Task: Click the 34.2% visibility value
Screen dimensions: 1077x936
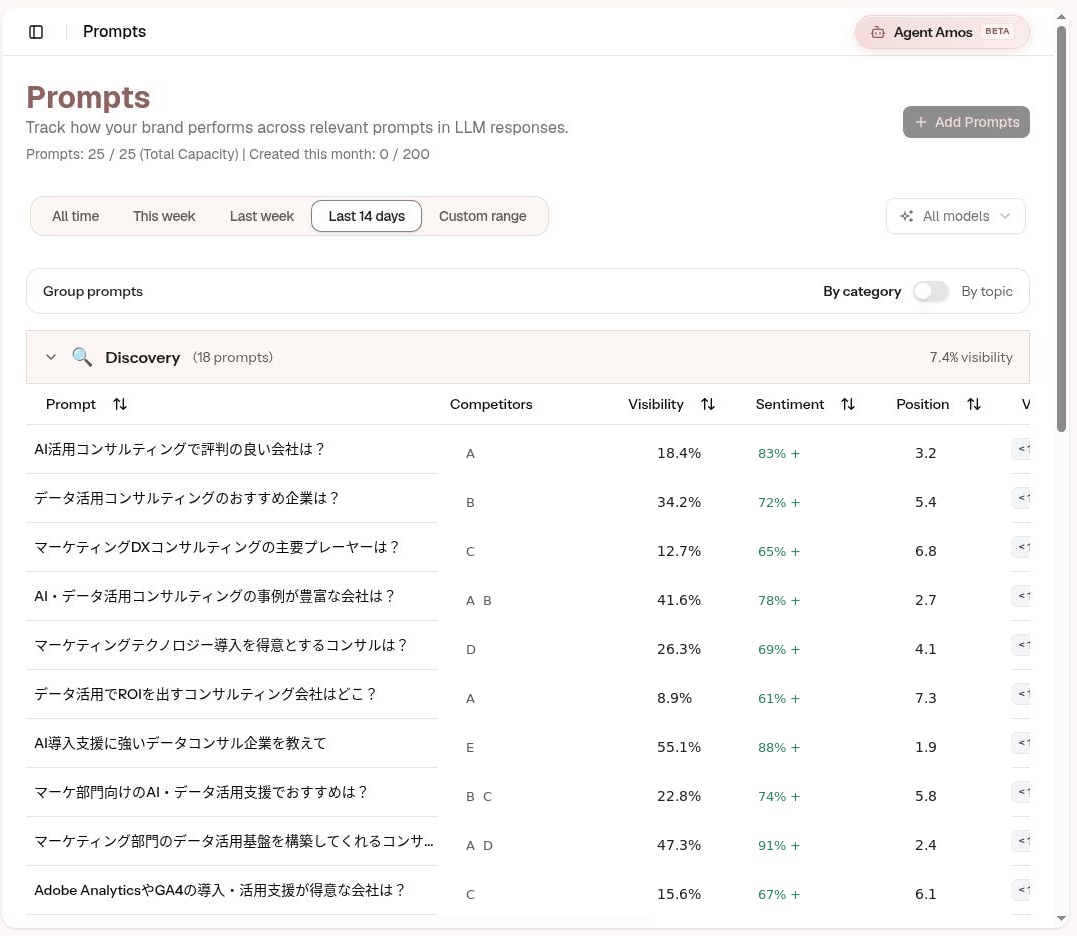Action: click(x=679, y=502)
